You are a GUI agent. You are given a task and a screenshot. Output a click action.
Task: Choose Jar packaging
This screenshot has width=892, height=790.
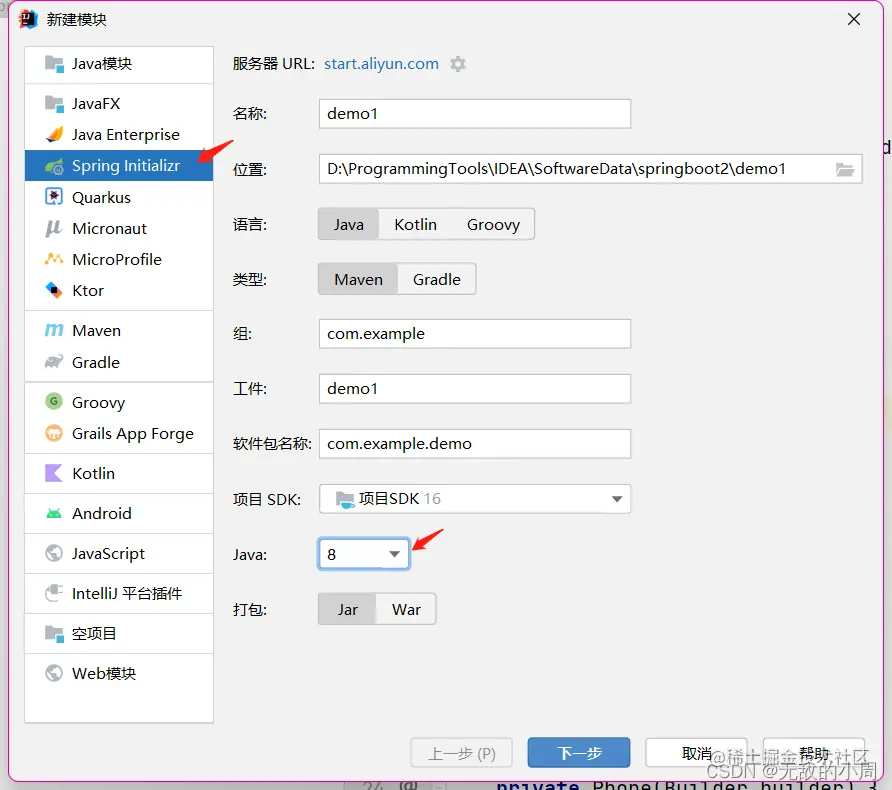pos(347,609)
